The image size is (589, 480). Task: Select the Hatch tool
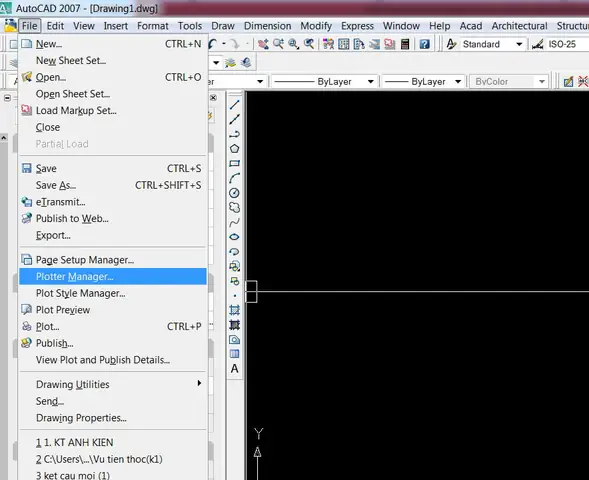point(234,310)
